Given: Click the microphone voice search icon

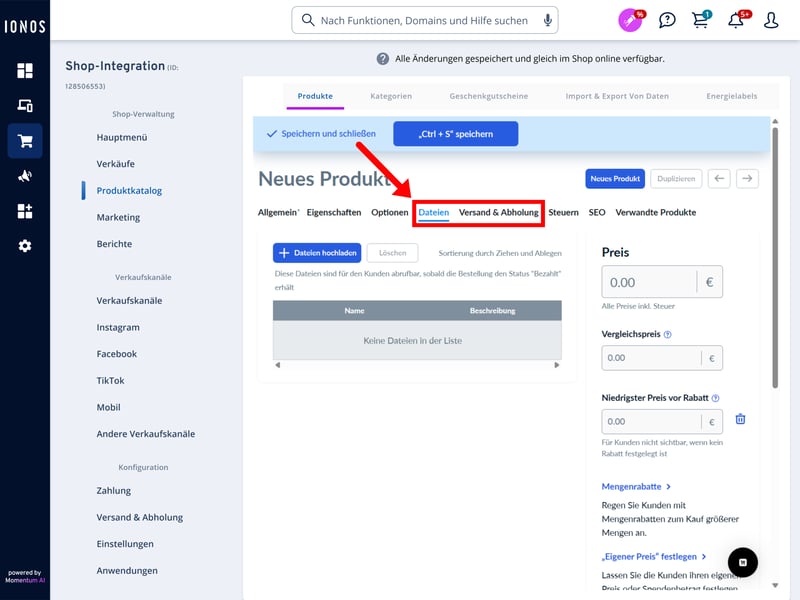Looking at the screenshot, I should point(548,20).
